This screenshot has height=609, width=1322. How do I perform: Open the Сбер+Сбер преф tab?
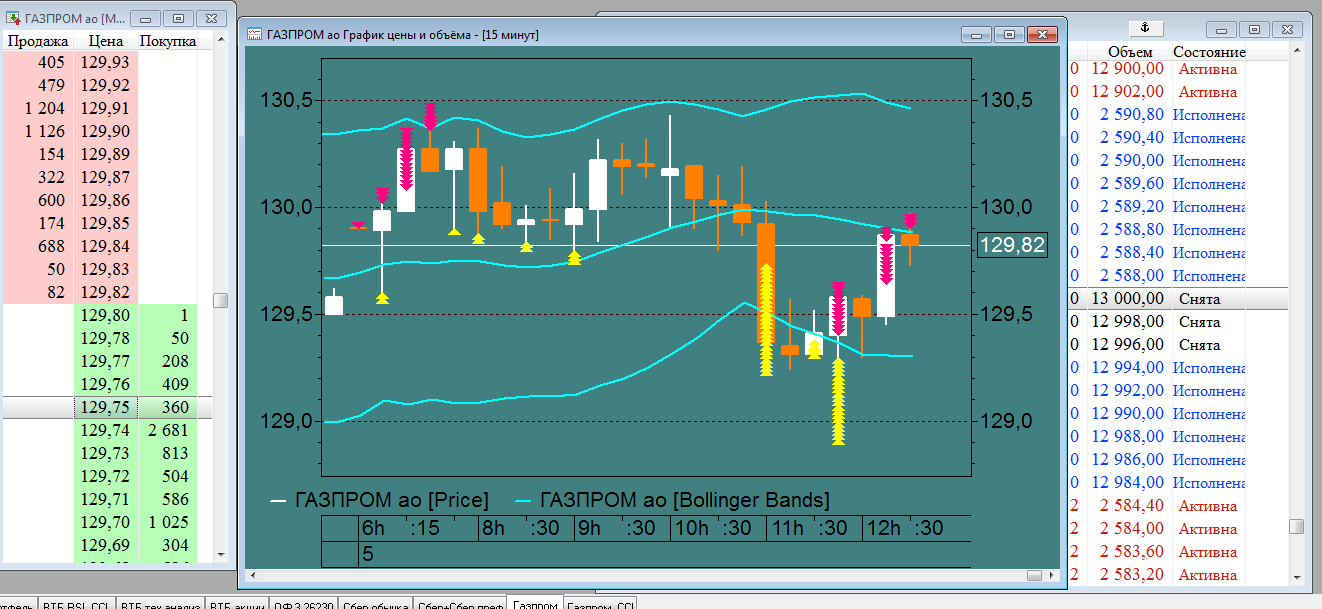point(460,604)
